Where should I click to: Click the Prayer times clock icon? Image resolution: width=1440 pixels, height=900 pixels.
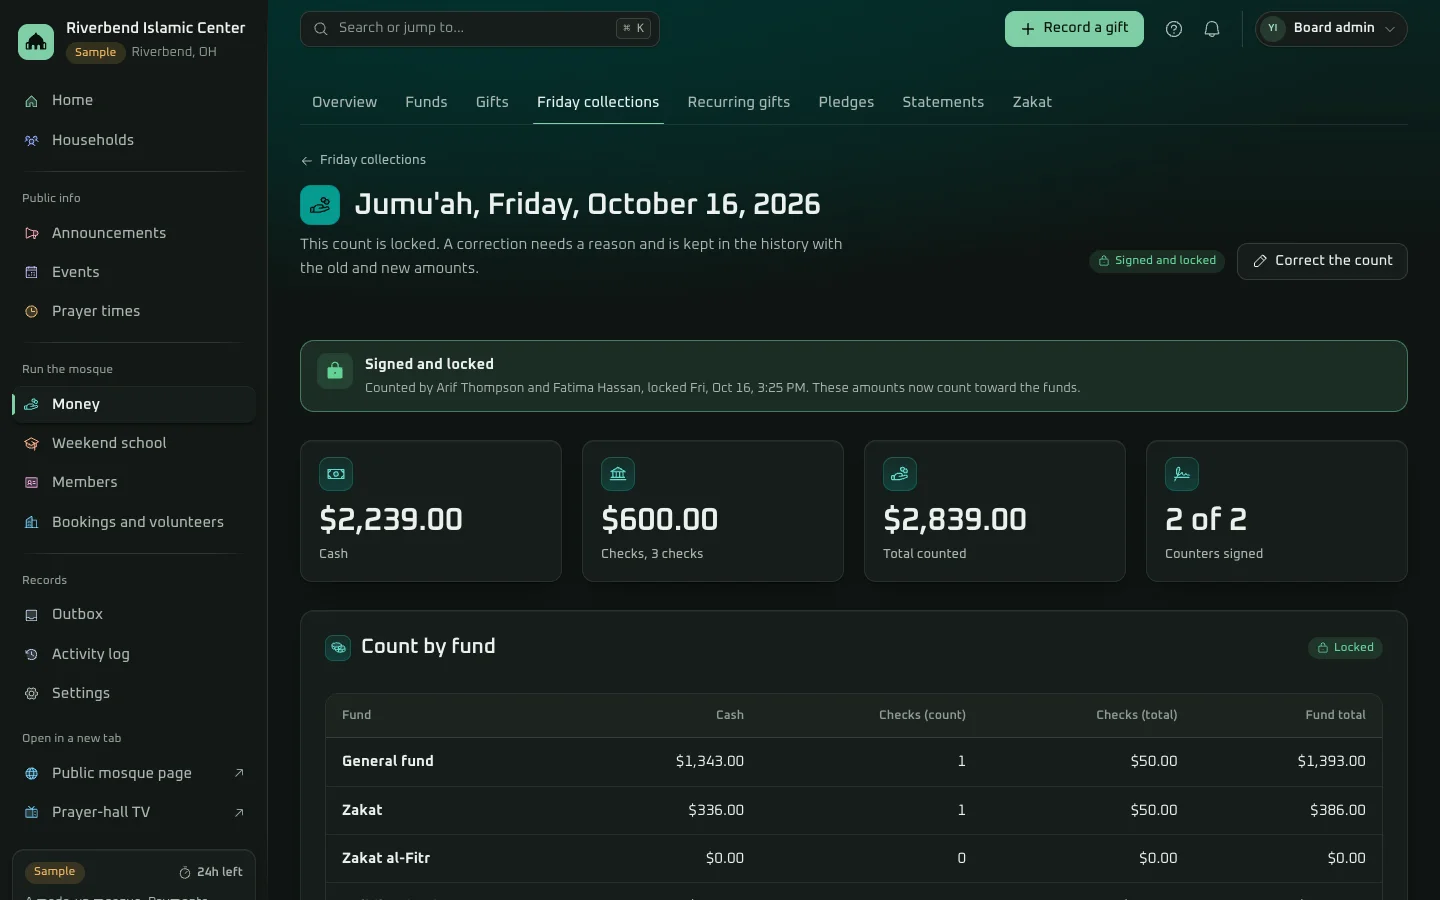31,311
